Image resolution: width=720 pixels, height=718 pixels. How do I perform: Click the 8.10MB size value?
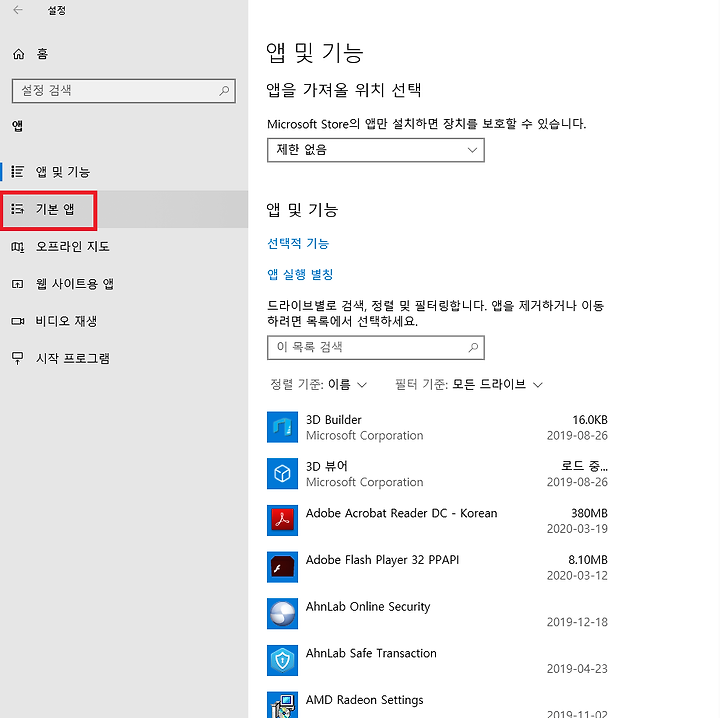pos(588,560)
